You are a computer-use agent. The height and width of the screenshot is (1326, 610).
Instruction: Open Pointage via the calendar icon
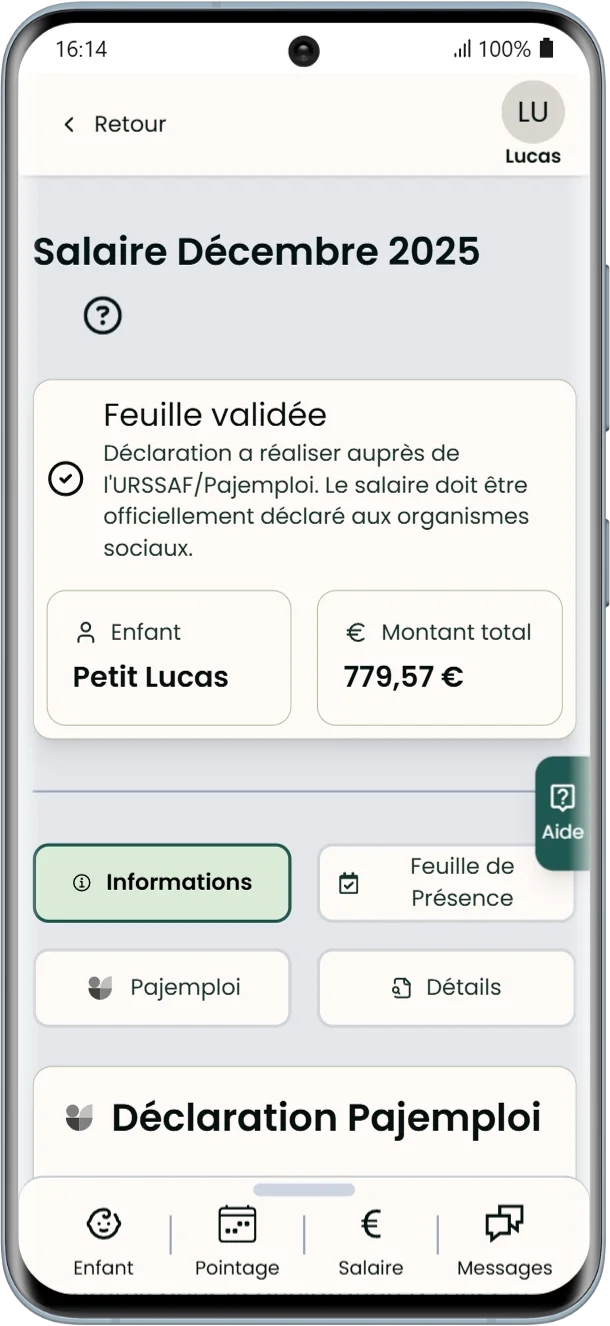pyautogui.click(x=237, y=1223)
